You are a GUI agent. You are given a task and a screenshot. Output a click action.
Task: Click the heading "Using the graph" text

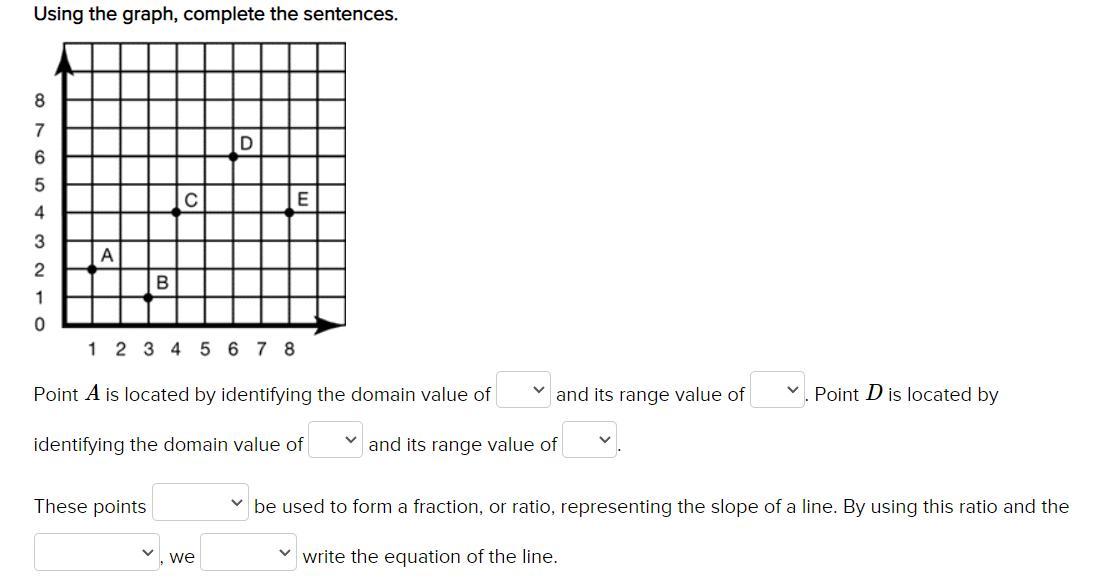click(x=215, y=14)
